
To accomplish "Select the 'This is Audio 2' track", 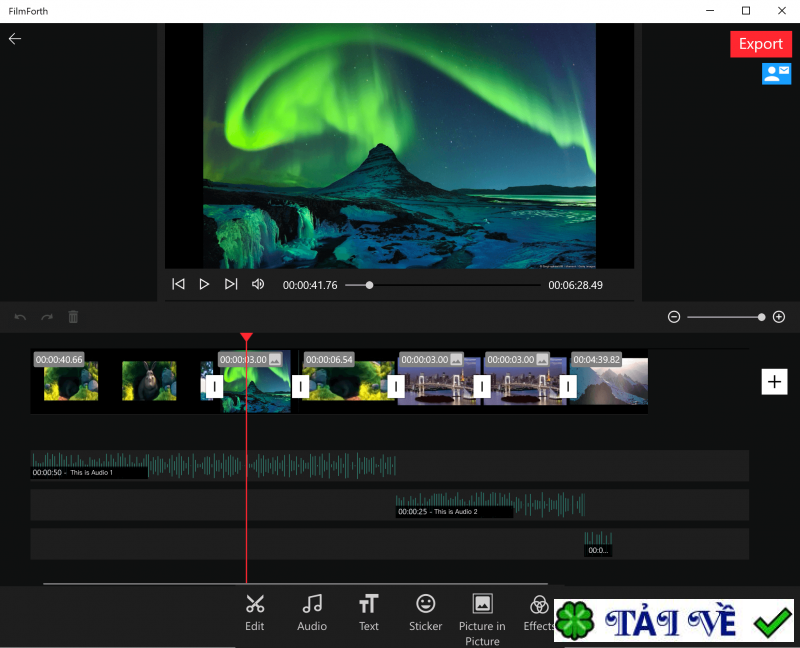I will (x=490, y=505).
